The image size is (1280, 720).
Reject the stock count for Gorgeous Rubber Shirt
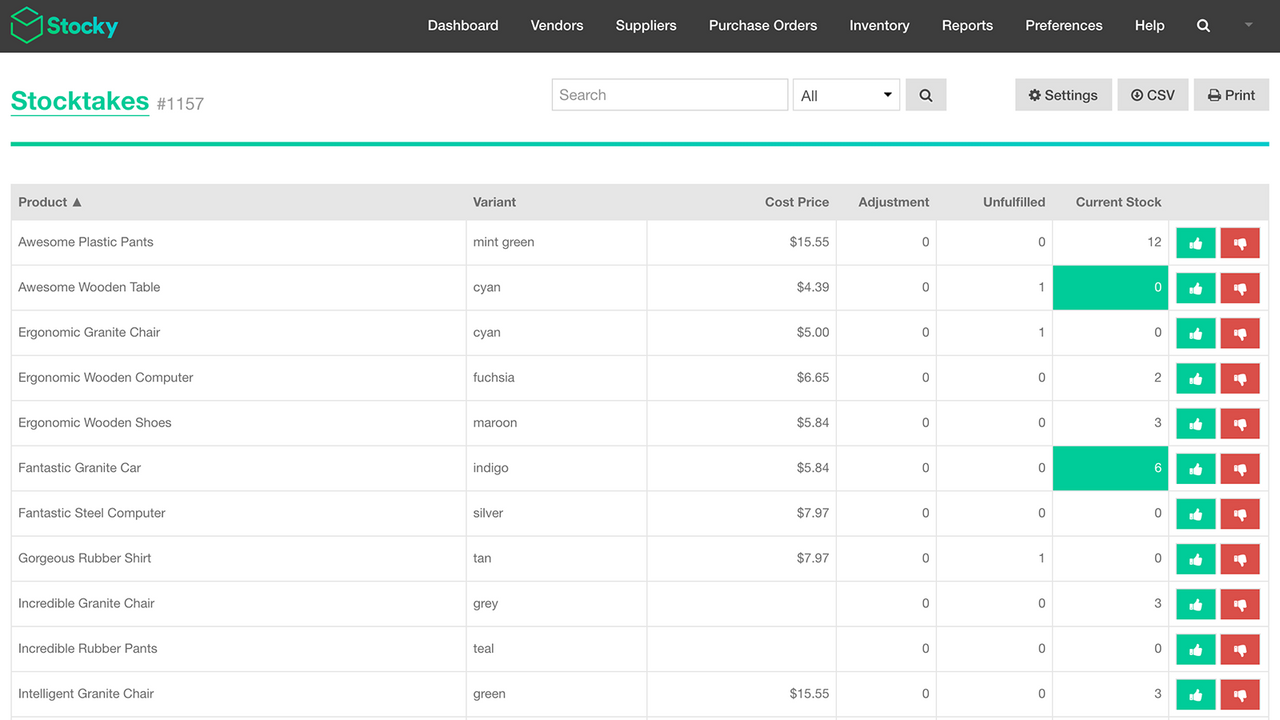click(1239, 558)
